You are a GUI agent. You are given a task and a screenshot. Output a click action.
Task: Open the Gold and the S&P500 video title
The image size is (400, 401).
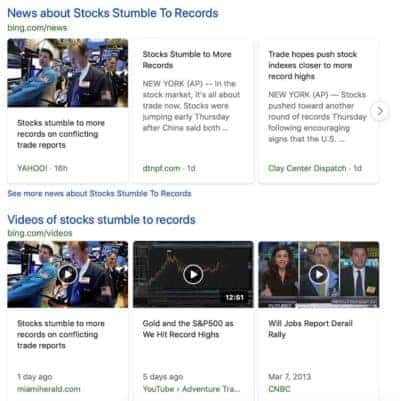tap(188, 329)
